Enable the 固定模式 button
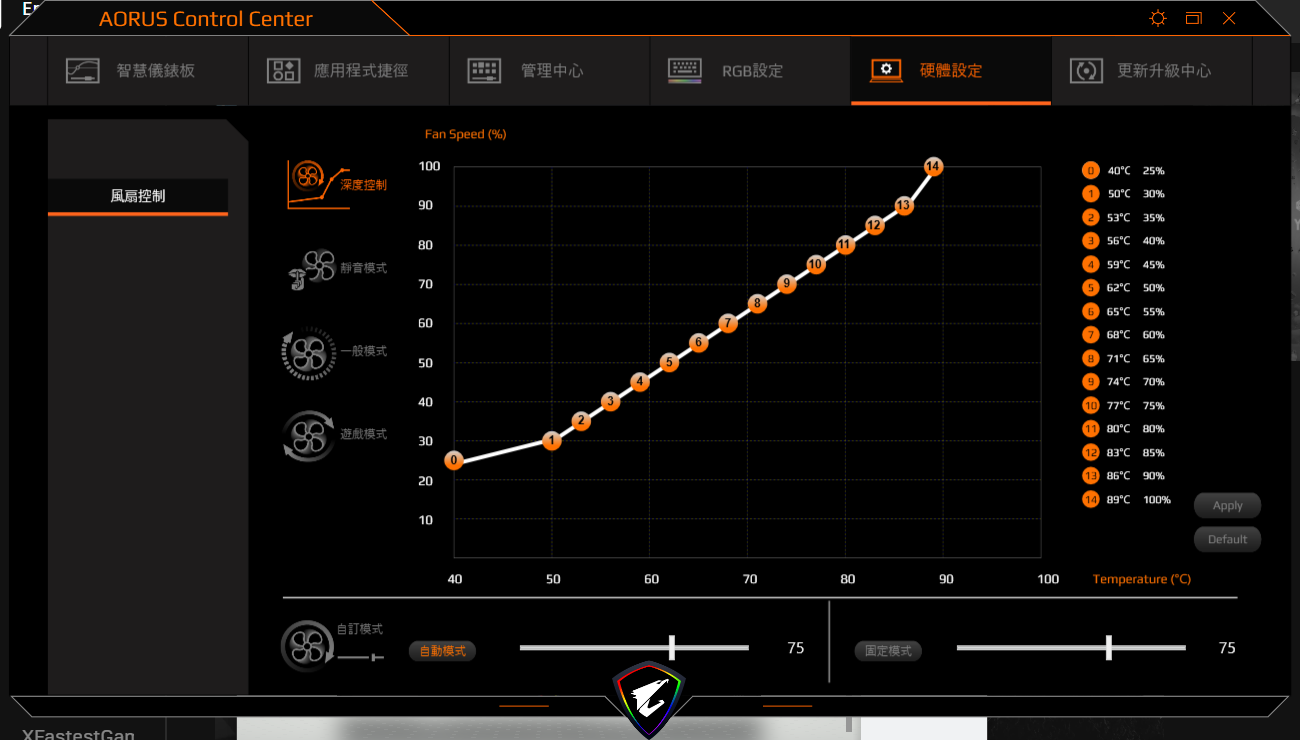This screenshot has width=1300, height=740. pyautogui.click(x=888, y=651)
